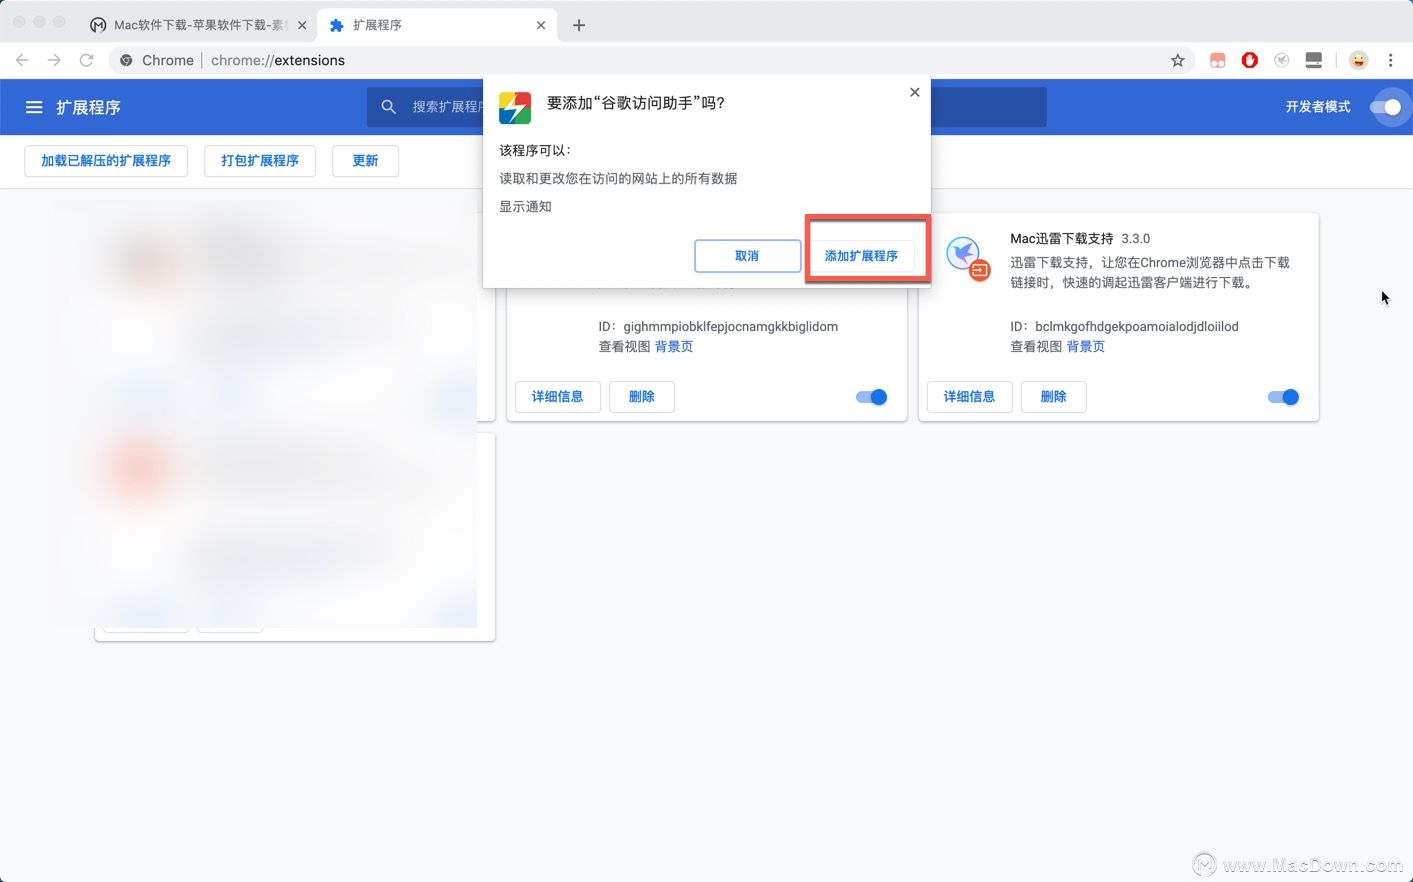Open the hamburger menu beside 扩展程序
The image size is (1413, 882).
(34, 107)
